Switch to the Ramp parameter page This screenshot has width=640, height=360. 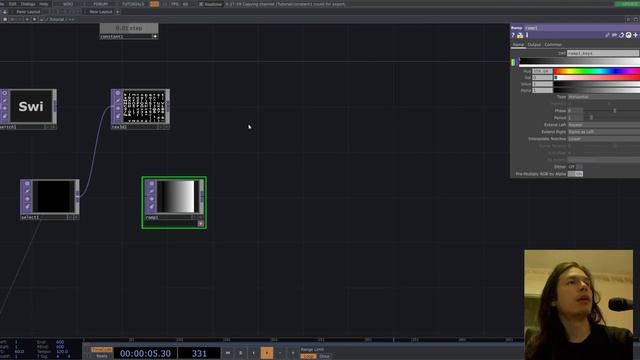[x=518, y=44]
